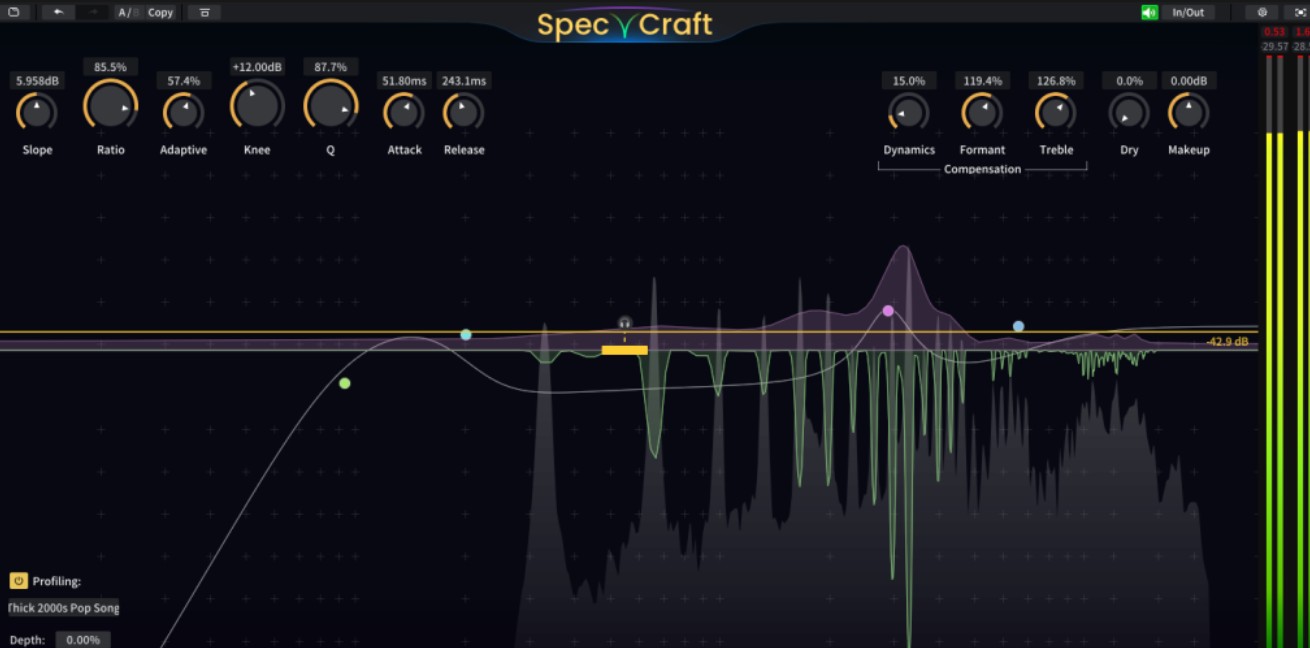Click the In/Out button
The image size is (1310, 648).
[x=1188, y=12]
